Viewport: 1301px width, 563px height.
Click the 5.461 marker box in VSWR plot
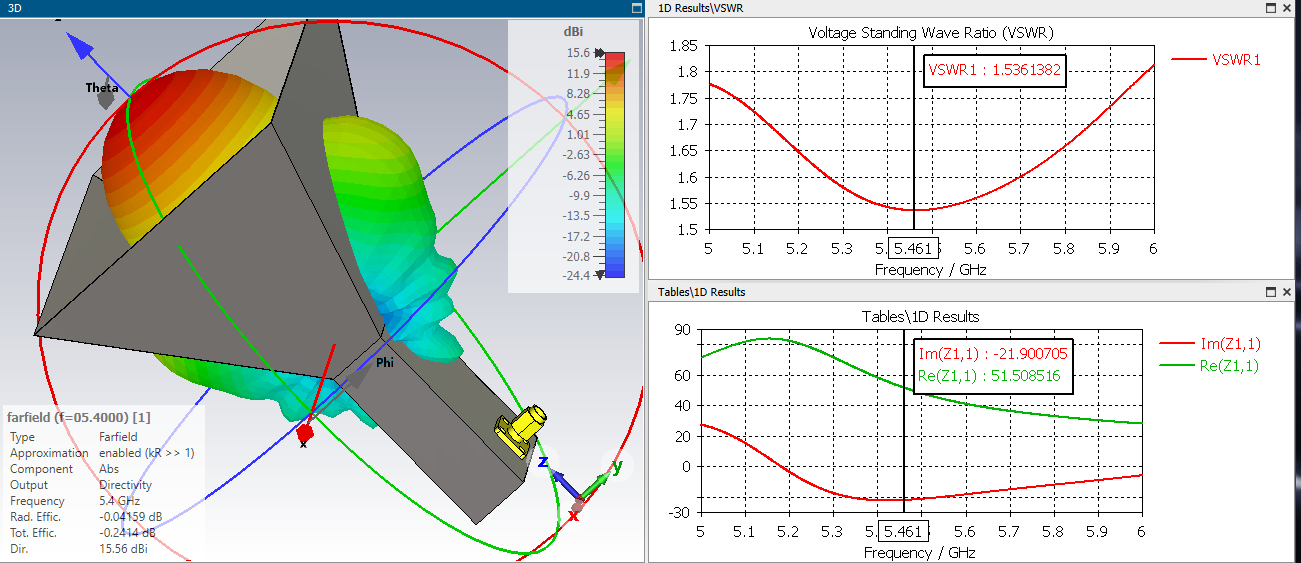click(x=914, y=247)
